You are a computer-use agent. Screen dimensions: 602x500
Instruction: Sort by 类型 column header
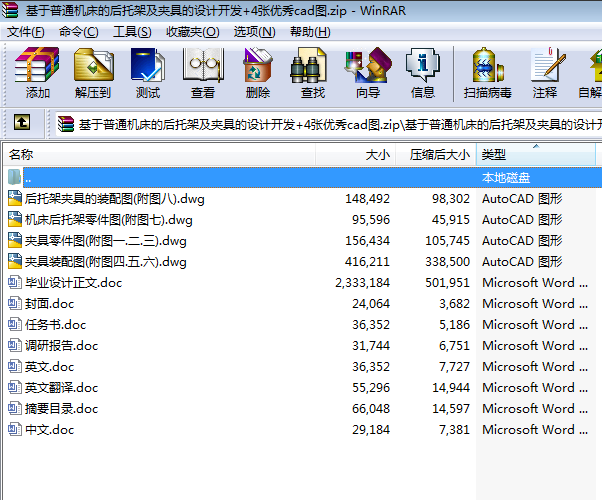point(536,155)
